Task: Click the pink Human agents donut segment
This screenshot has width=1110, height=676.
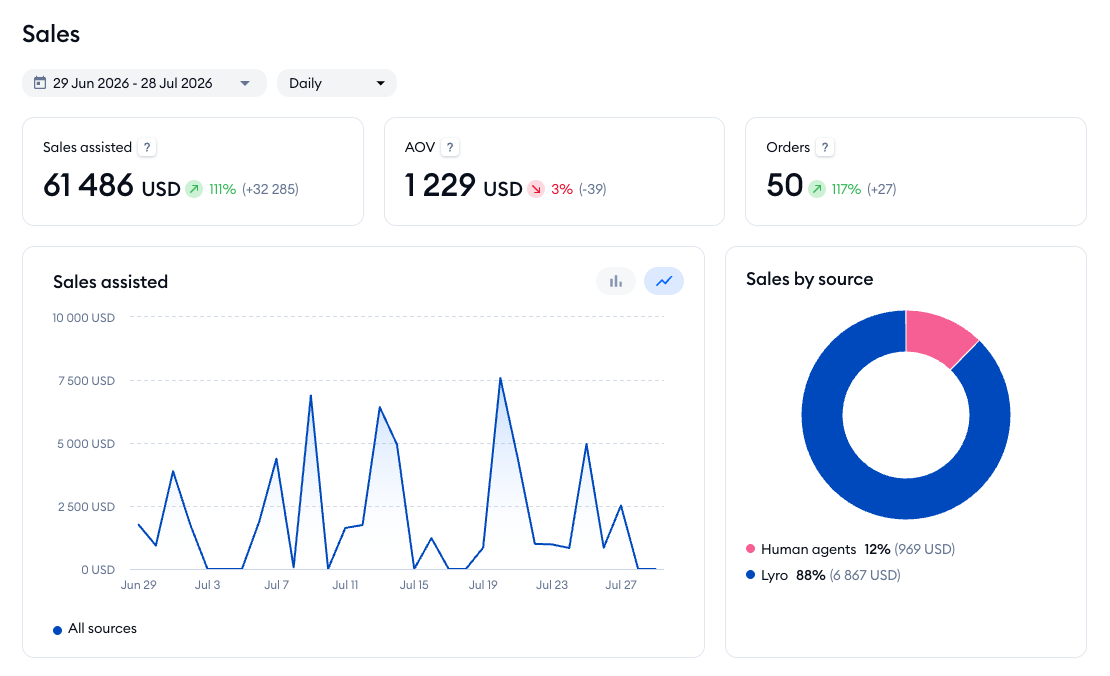Action: pos(939,335)
